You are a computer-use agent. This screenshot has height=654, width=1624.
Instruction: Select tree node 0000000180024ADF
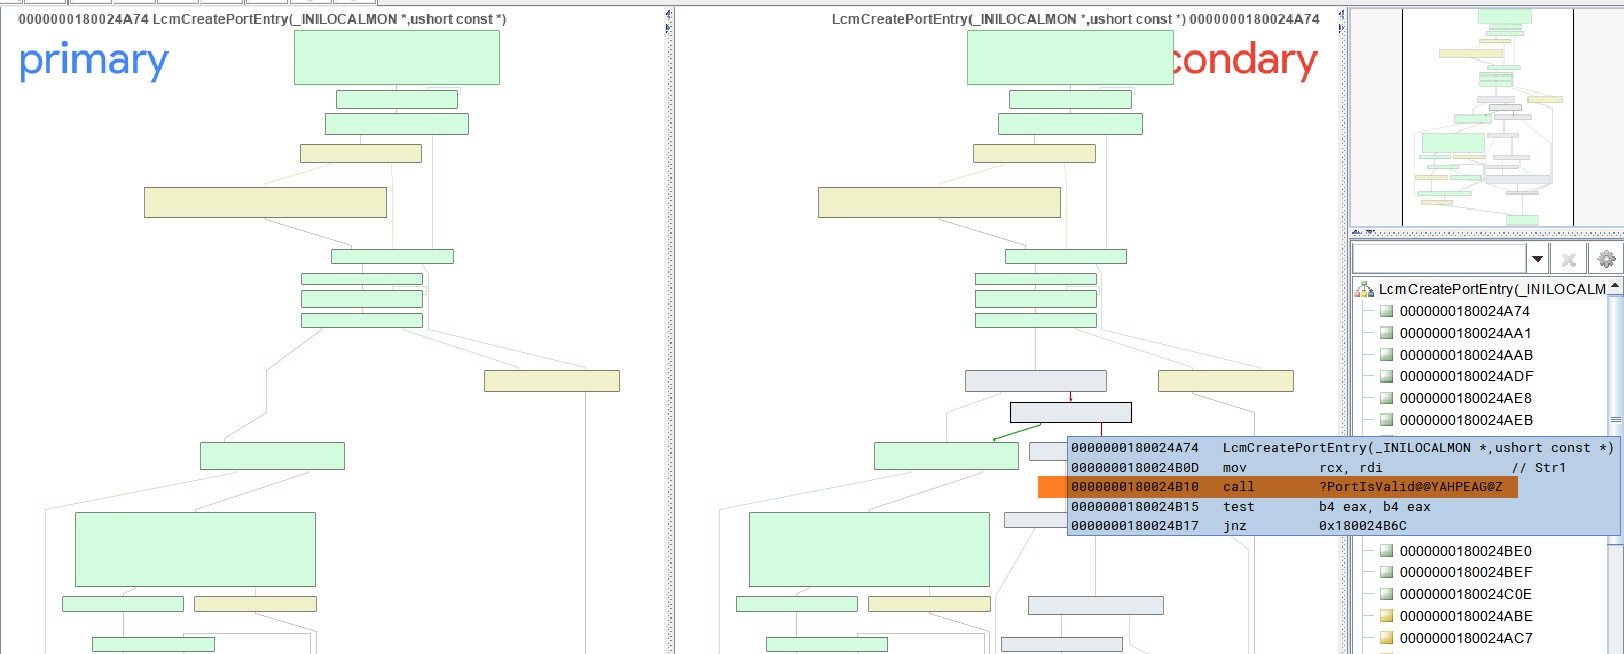pos(1466,376)
